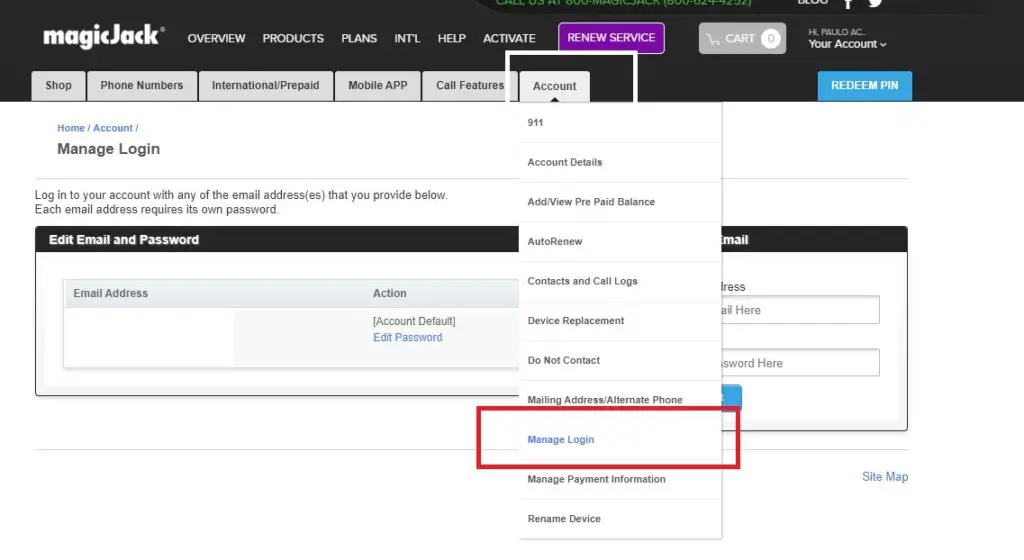The image size is (1024, 560).
Task: Choose Account Details in the dropdown
Action: click(565, 162)
